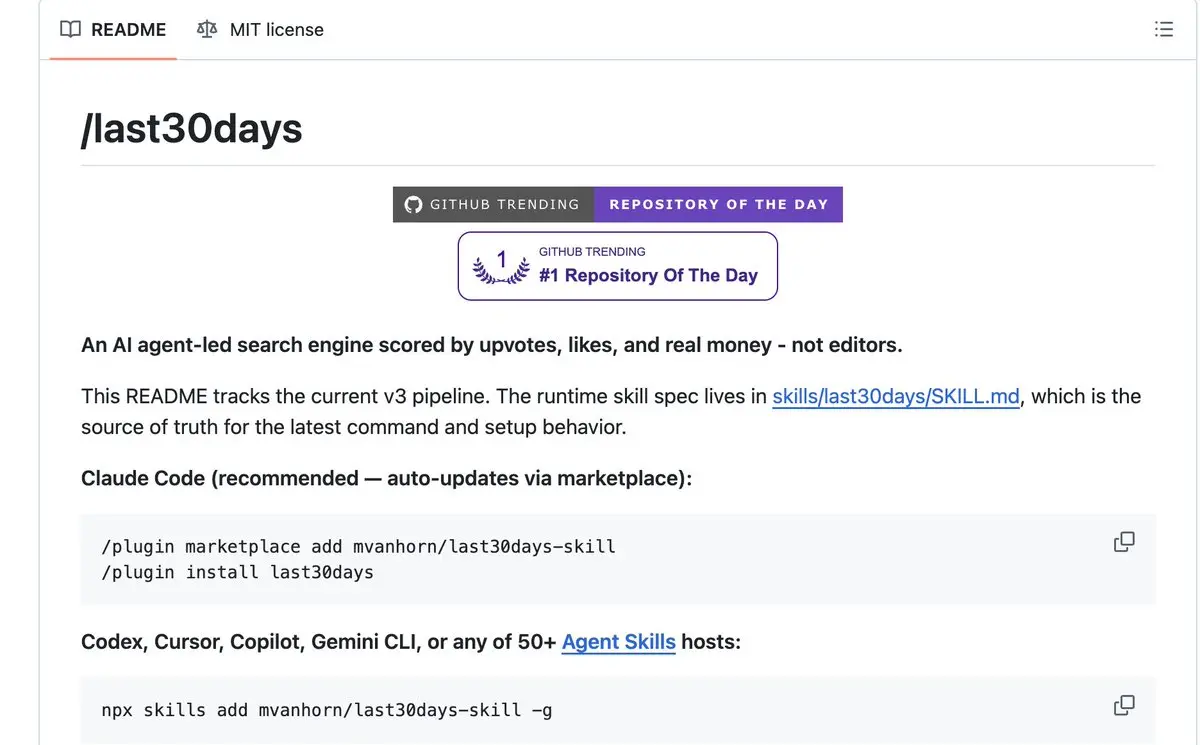Click the '/plugin install last30days' code line
Screen dimensions: 1200x745
click(x=238, y=573)
